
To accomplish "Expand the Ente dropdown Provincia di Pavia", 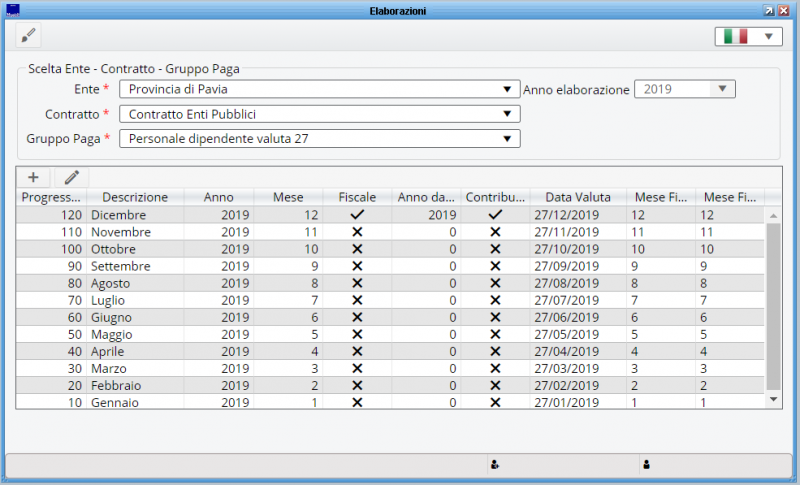I will pyautogui.click(x=508, y=89).
